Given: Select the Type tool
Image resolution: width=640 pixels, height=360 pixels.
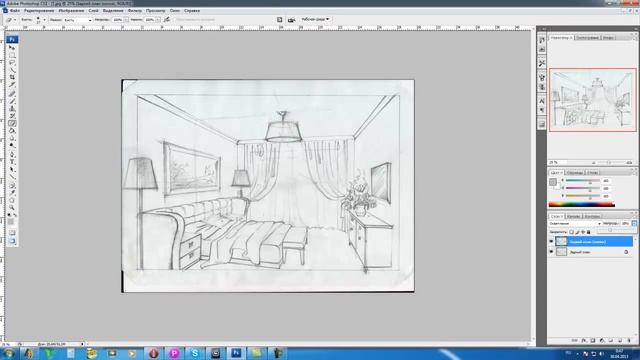Looking at the screenshot, I should point(12,162).
